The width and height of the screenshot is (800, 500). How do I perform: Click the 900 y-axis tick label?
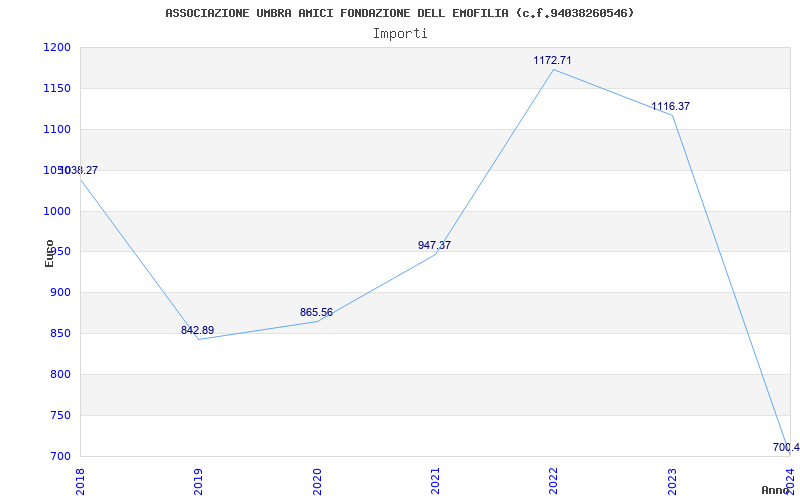(60, 293)
